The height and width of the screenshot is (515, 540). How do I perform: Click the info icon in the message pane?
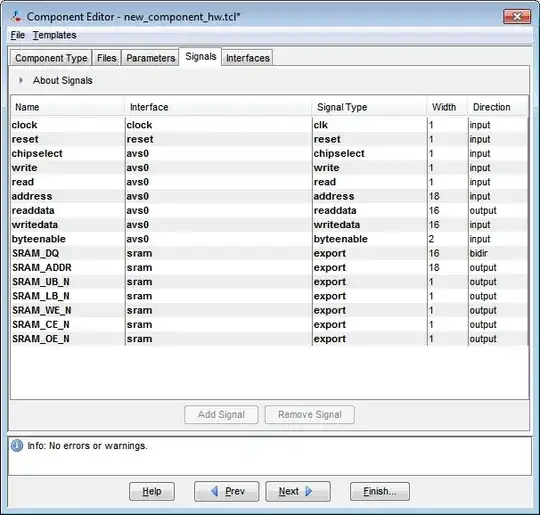tap(17, 445)
